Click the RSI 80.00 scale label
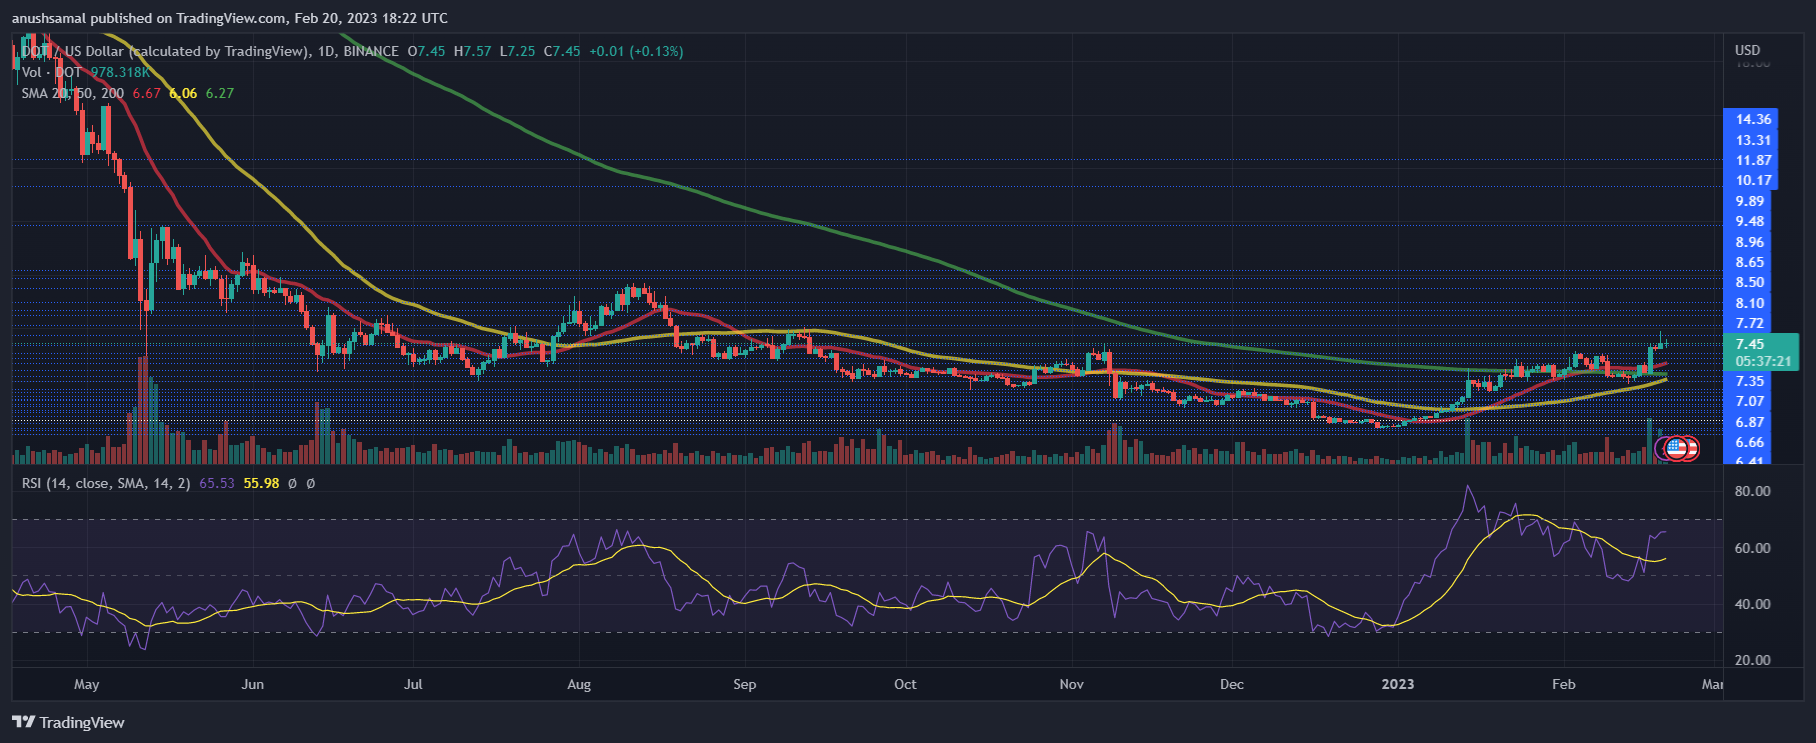 tap(1752, 491)
